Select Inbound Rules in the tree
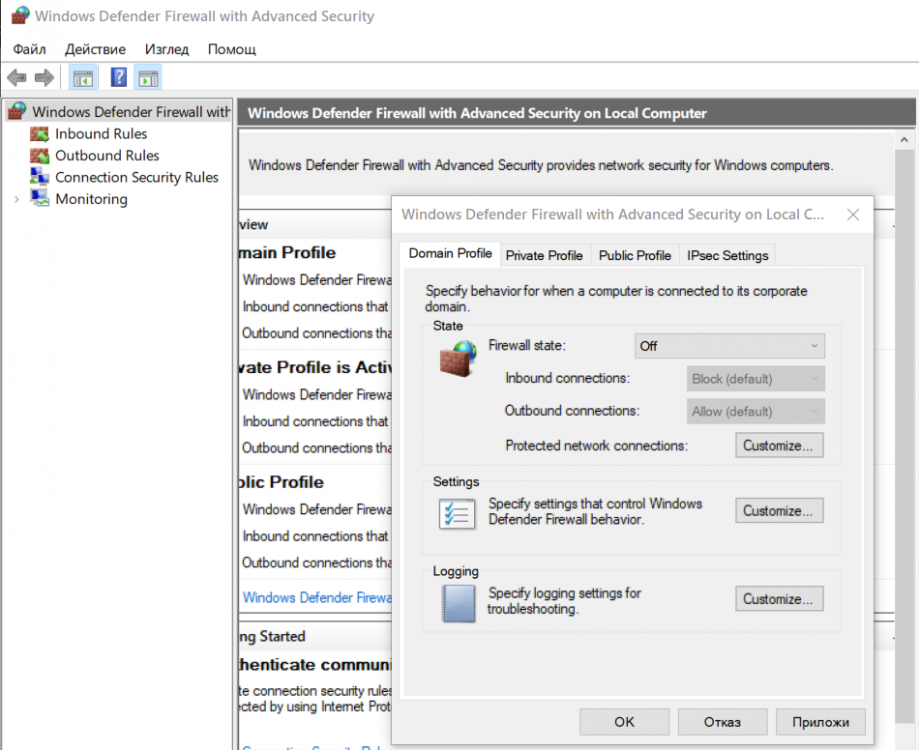 pyautogui.click(x=101, y=134)
